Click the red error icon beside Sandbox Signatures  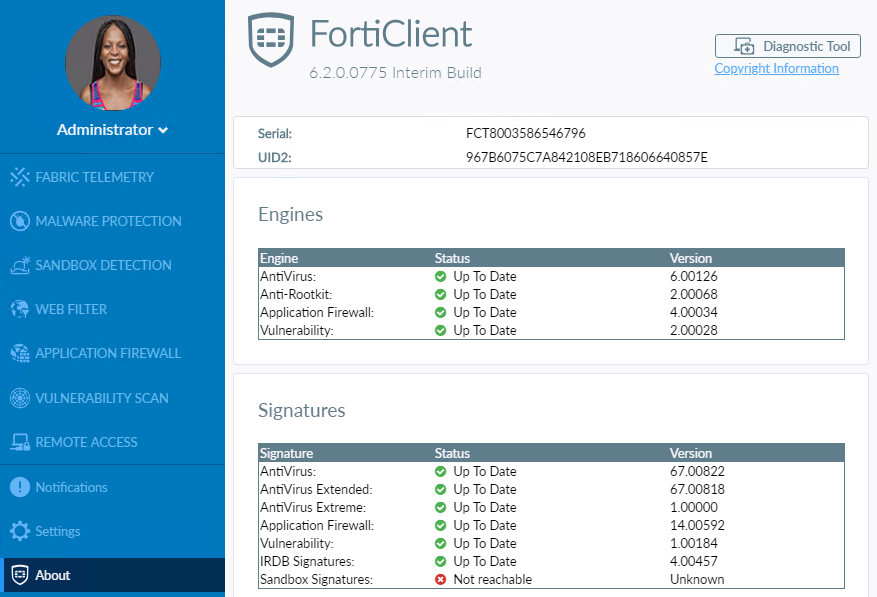coord(441,579)
